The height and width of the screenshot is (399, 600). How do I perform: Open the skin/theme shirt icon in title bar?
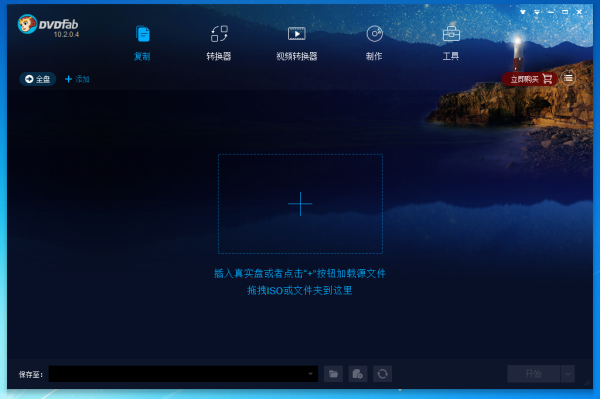click(523, 12)
